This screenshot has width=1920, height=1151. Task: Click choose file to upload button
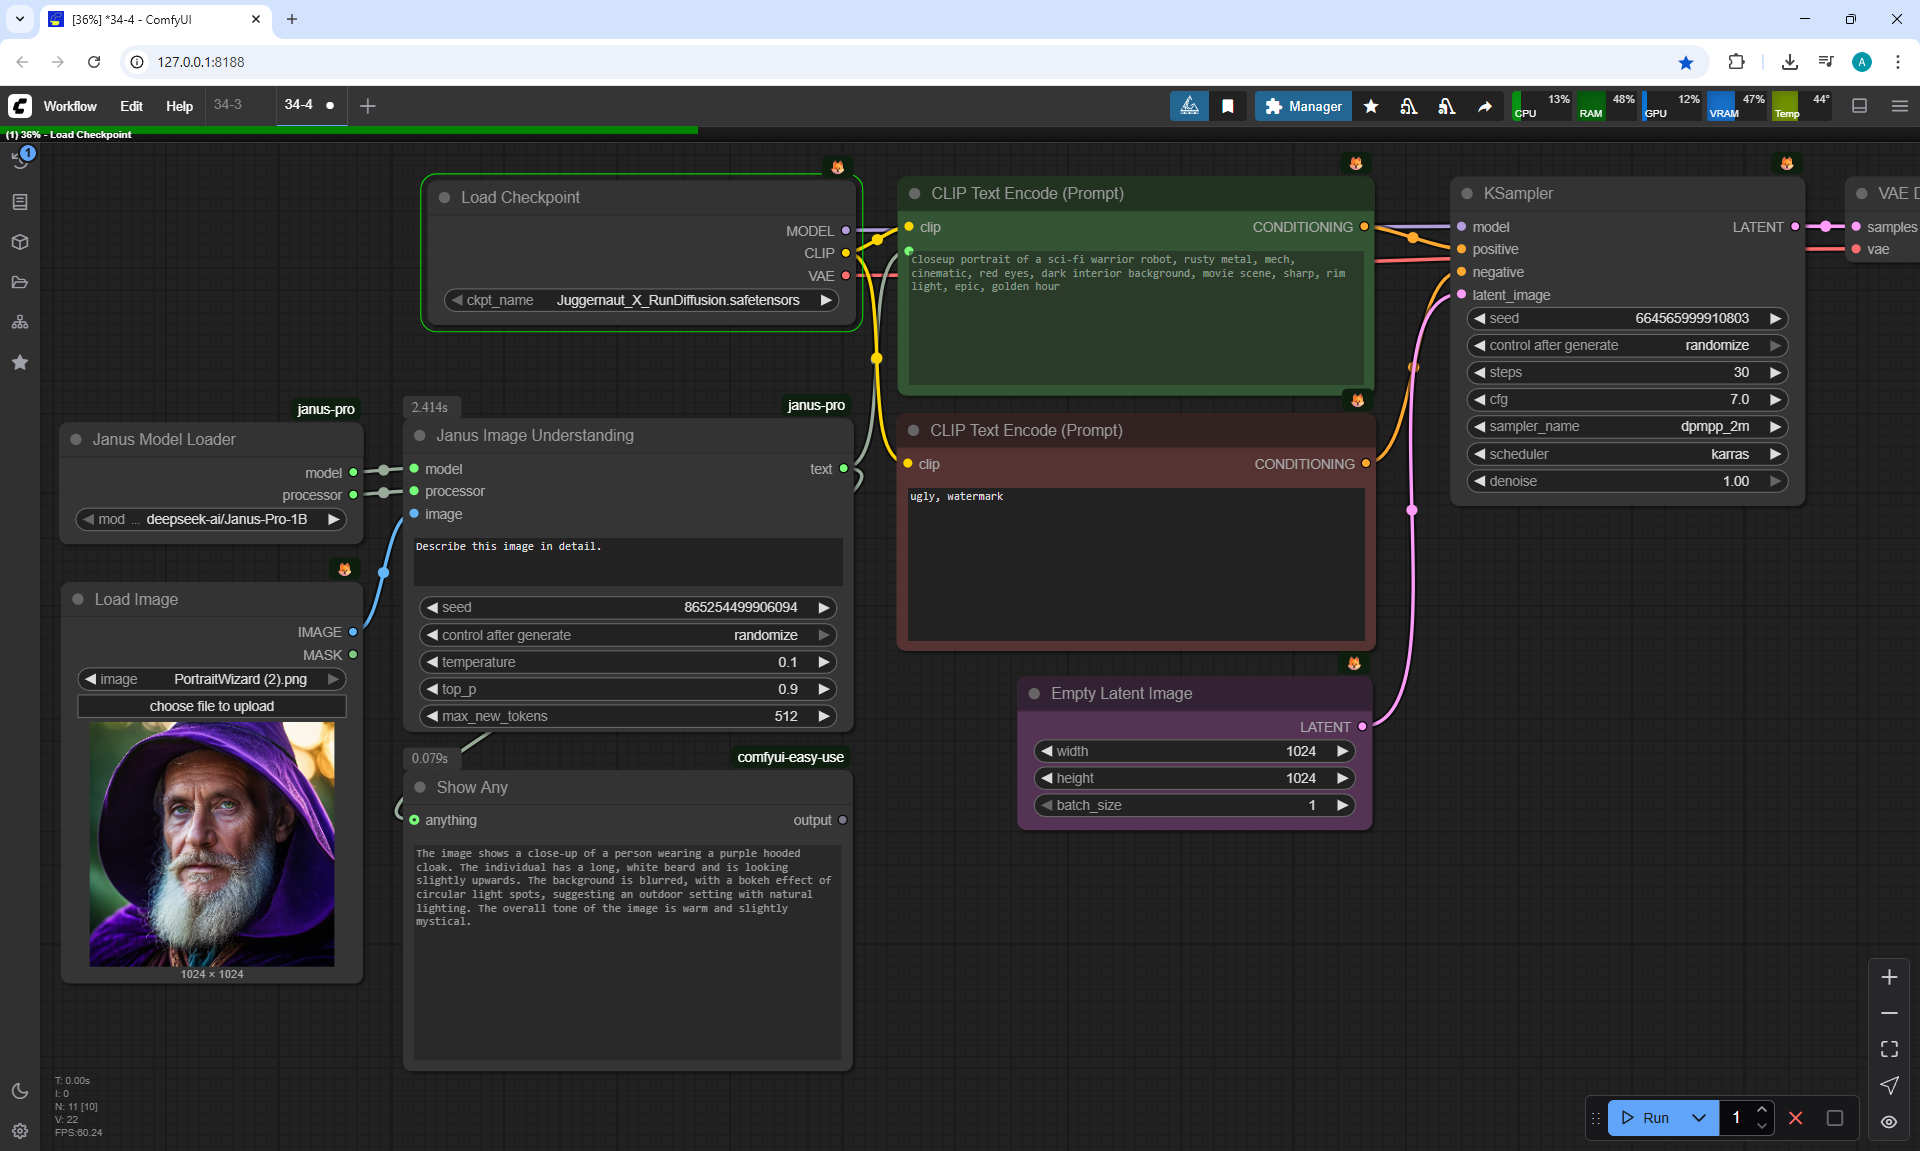point(212,706)
